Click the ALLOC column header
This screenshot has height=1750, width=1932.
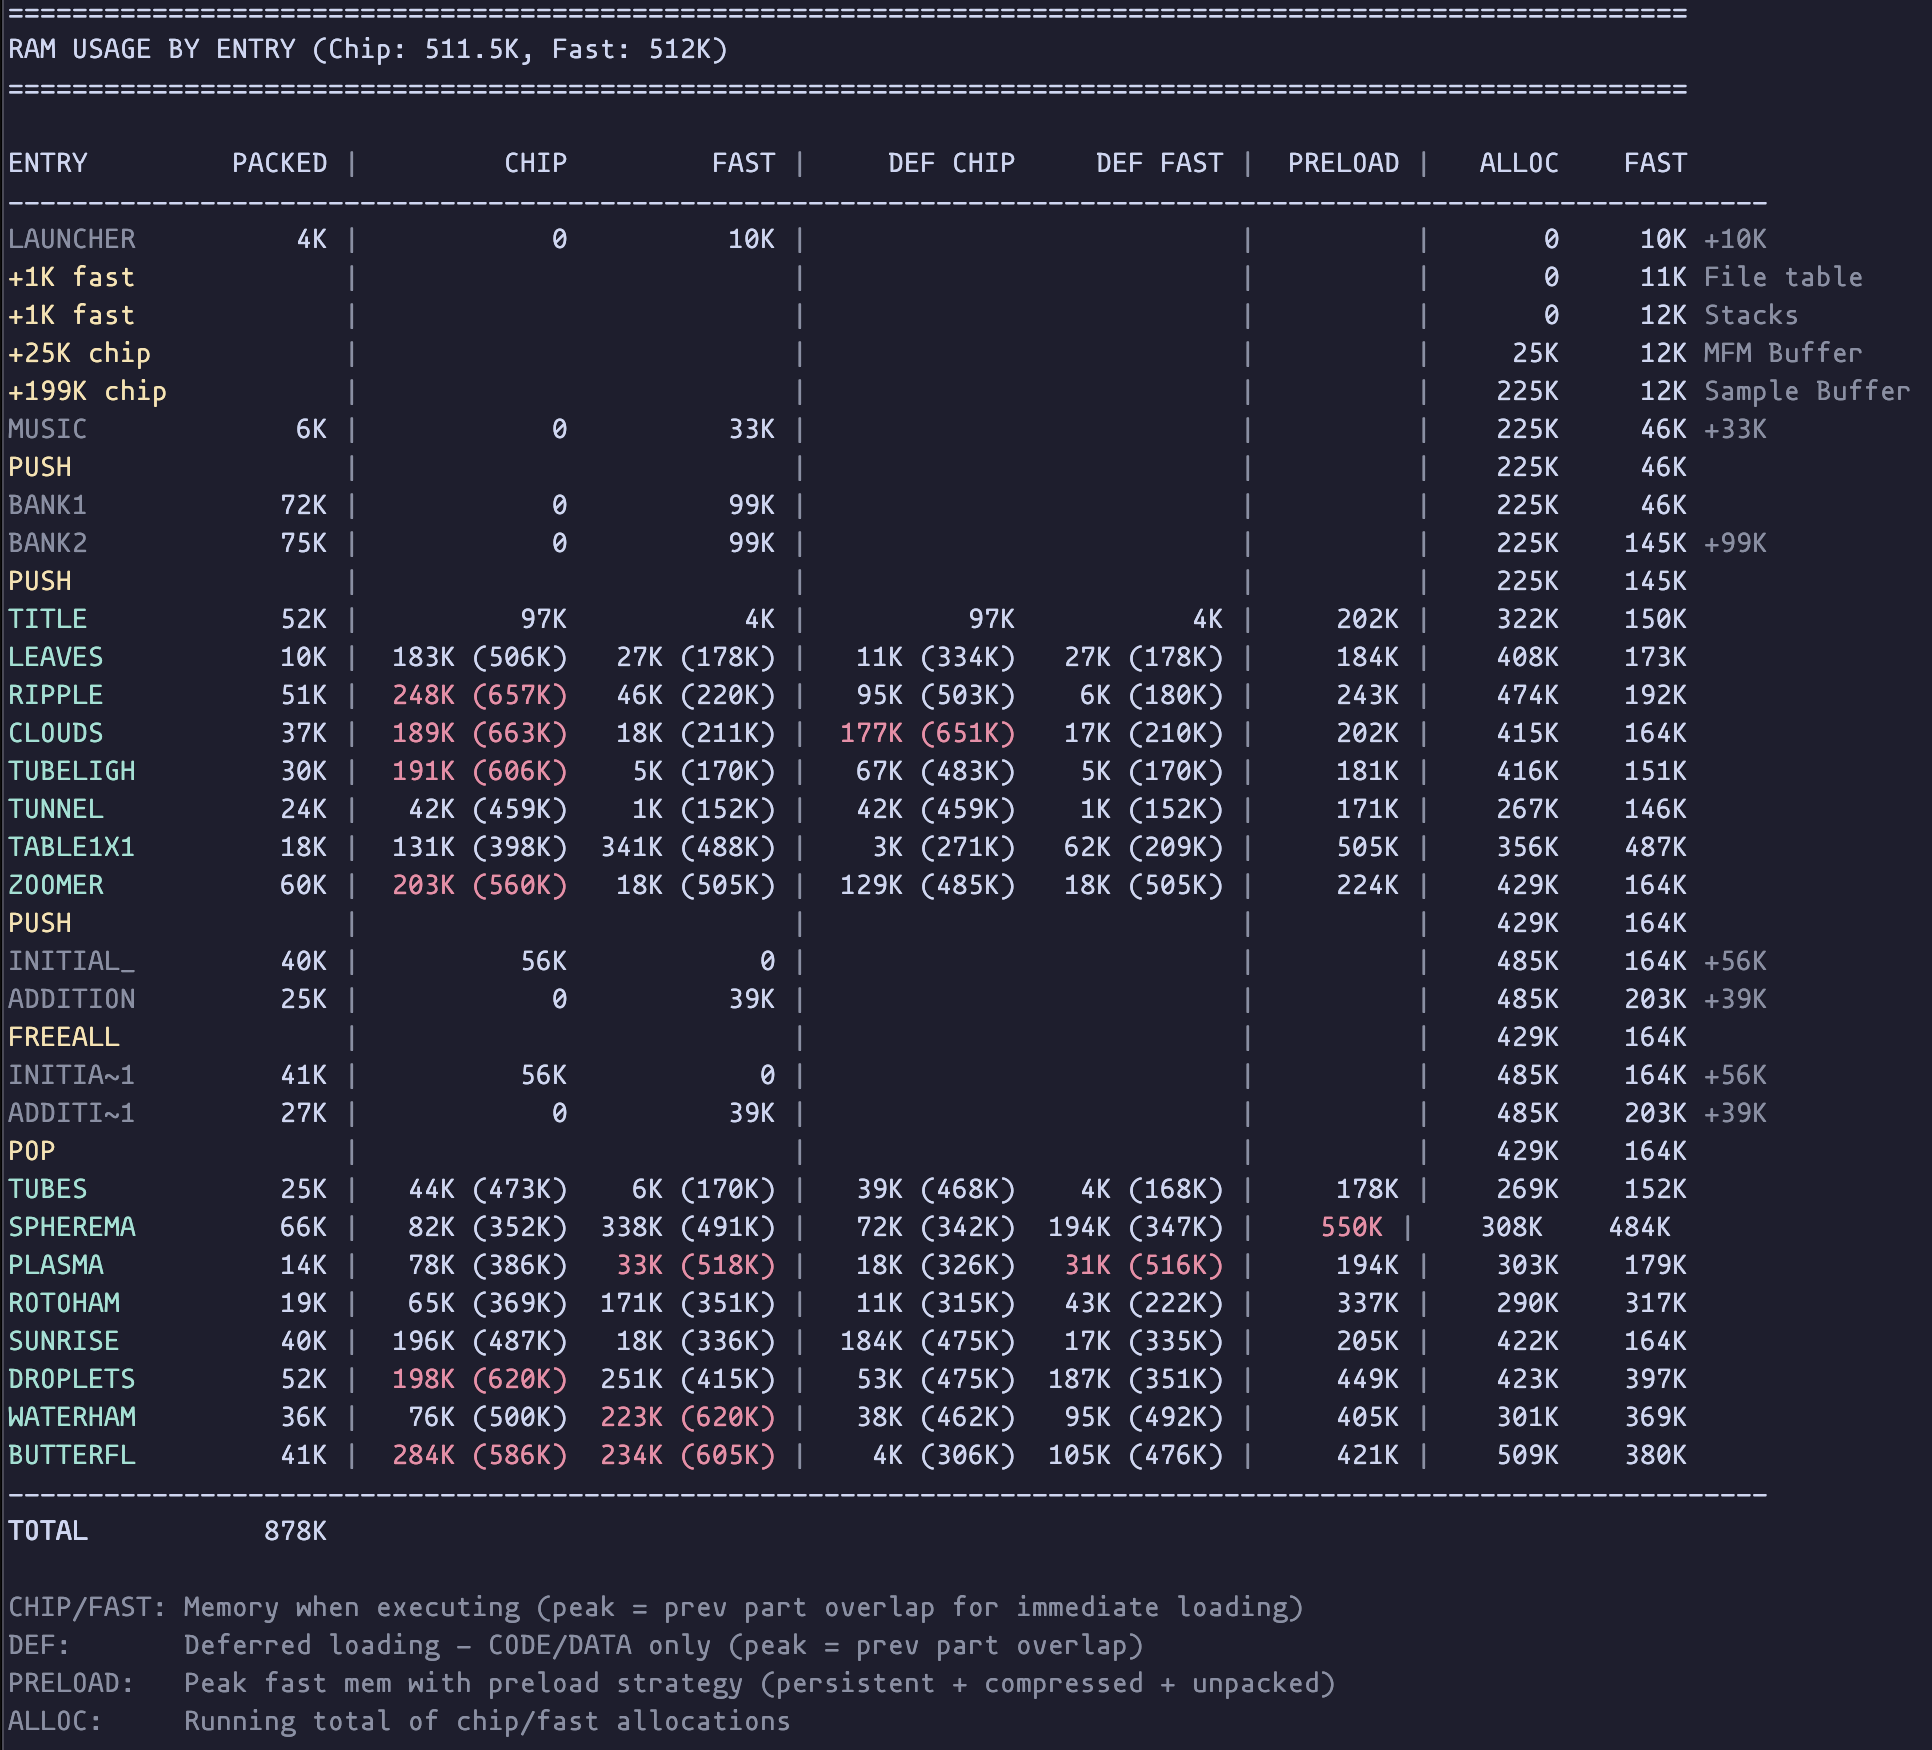coord(1519,163)
